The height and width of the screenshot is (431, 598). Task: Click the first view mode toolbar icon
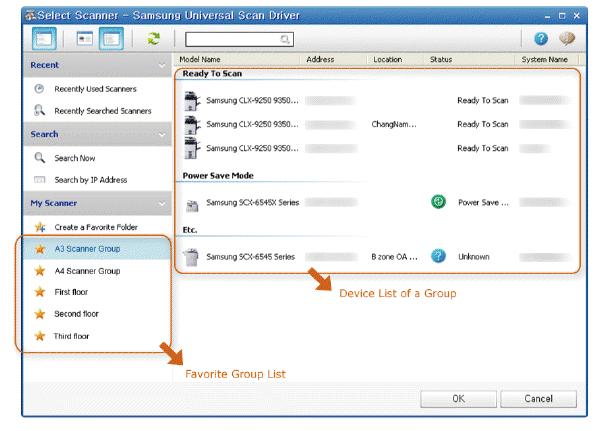(x=44, y=39)
